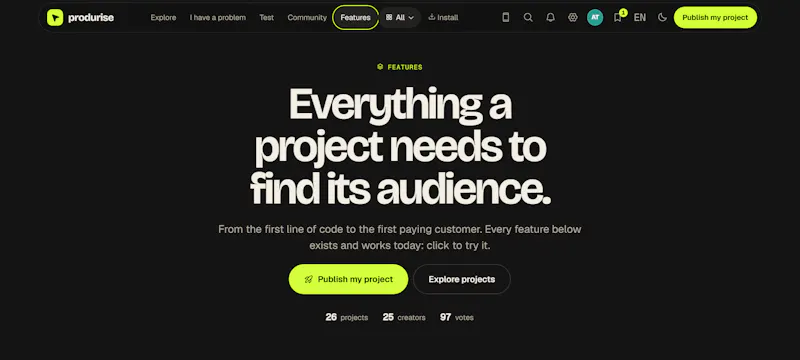Click hero Publish my project rocket button
Screen dimensions: 800x360
point(348,279)
